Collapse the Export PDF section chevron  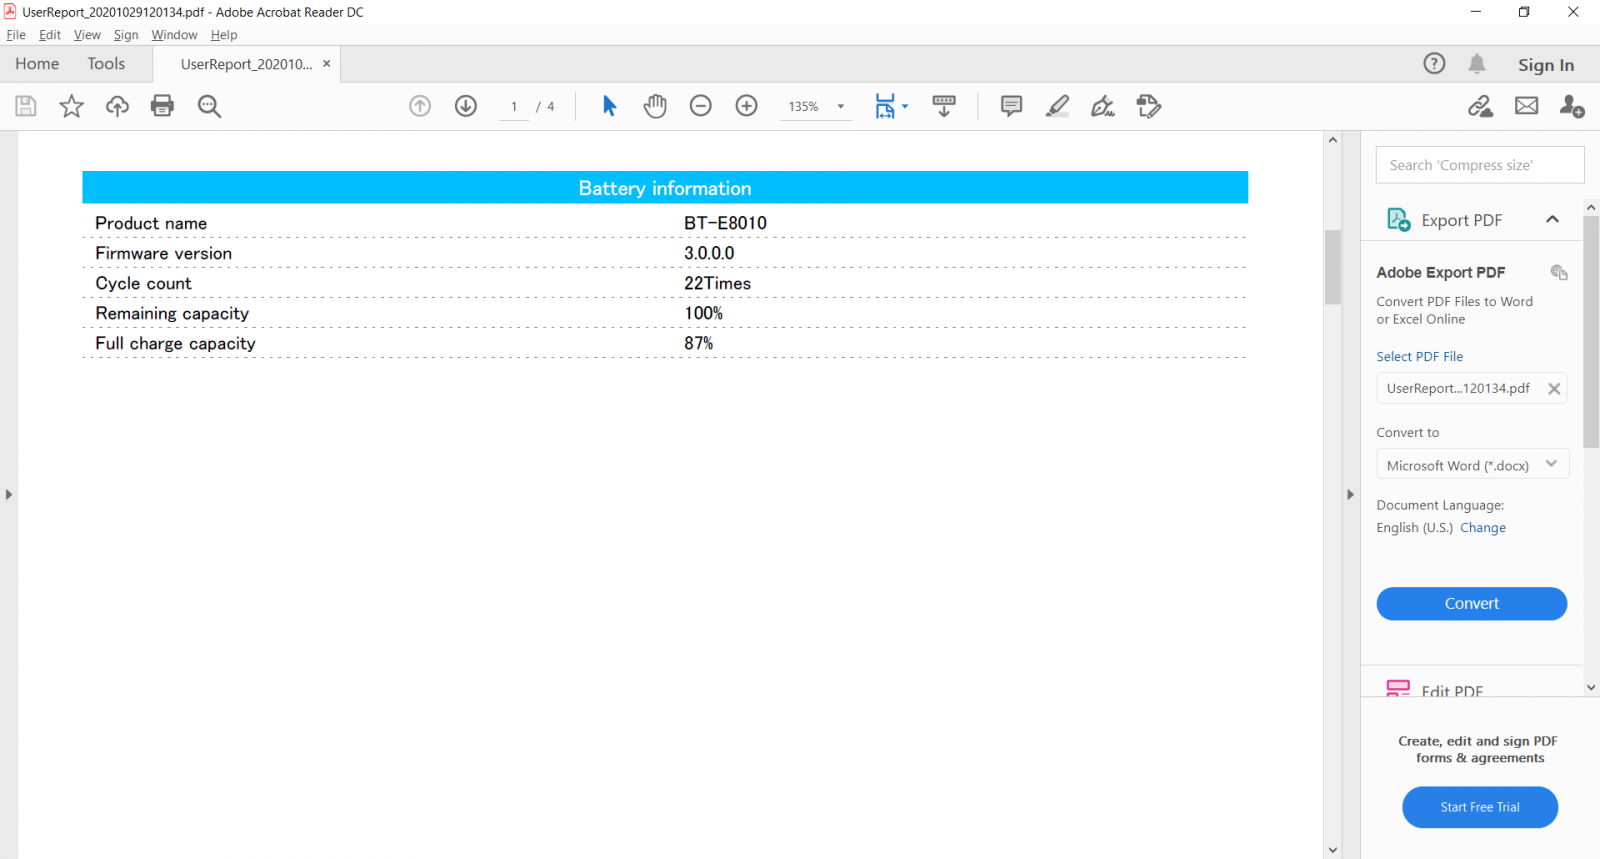[x=1552, y=219]
